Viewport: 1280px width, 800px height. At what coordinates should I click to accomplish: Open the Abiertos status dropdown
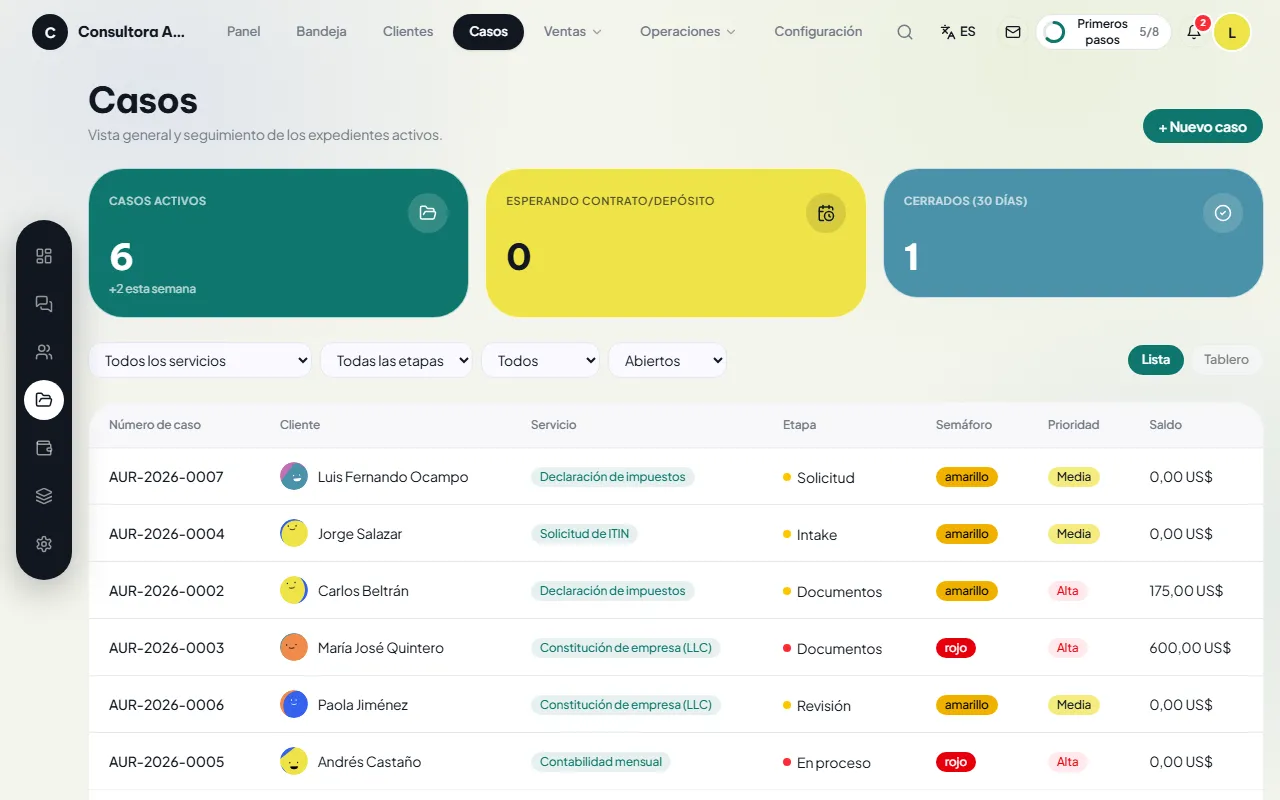pyautogui.click(x=667, y=361)
